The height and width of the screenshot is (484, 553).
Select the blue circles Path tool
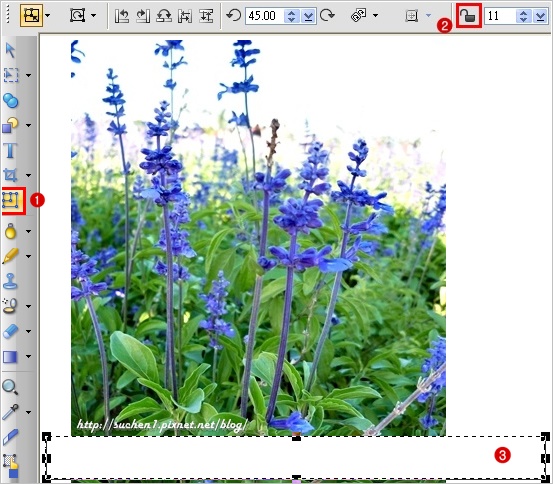pyautogui.click(x=11, y=100)
